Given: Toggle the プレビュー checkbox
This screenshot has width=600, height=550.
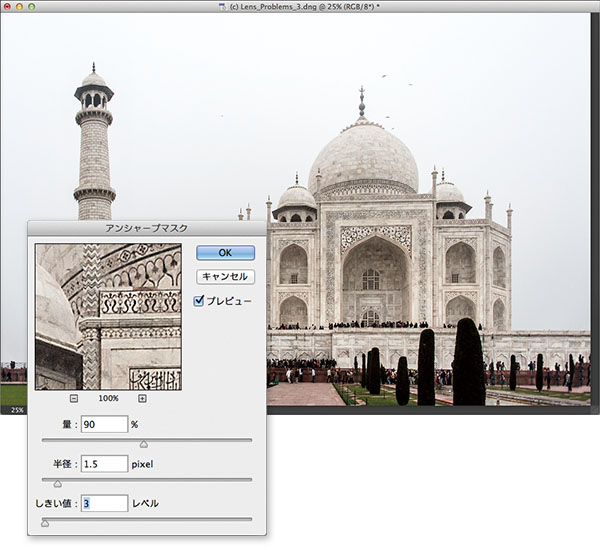Looking at the screenshot, I should (x=199, y=300).
